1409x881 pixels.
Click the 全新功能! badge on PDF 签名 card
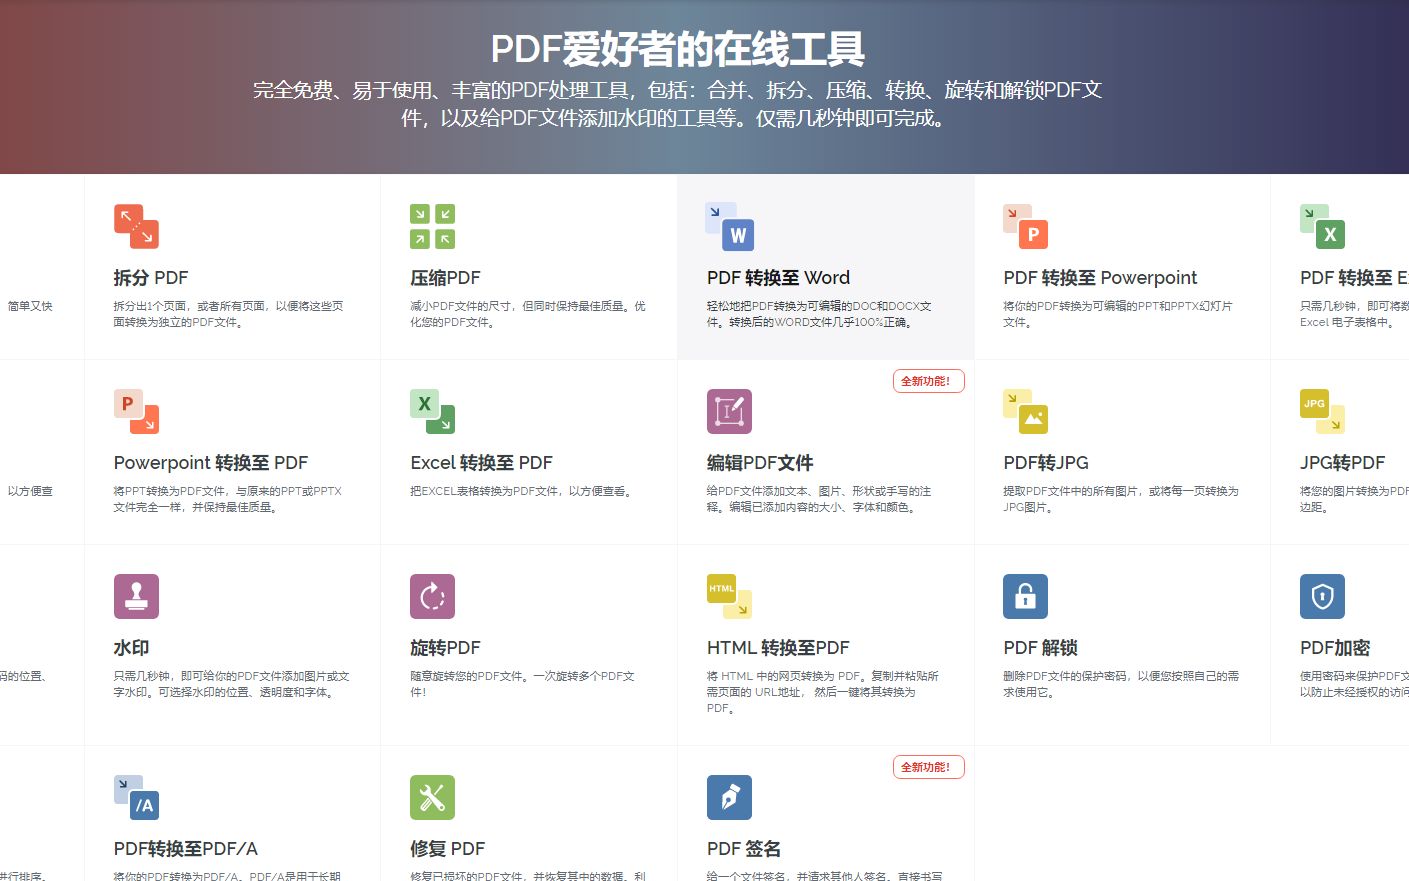[928, 767]
